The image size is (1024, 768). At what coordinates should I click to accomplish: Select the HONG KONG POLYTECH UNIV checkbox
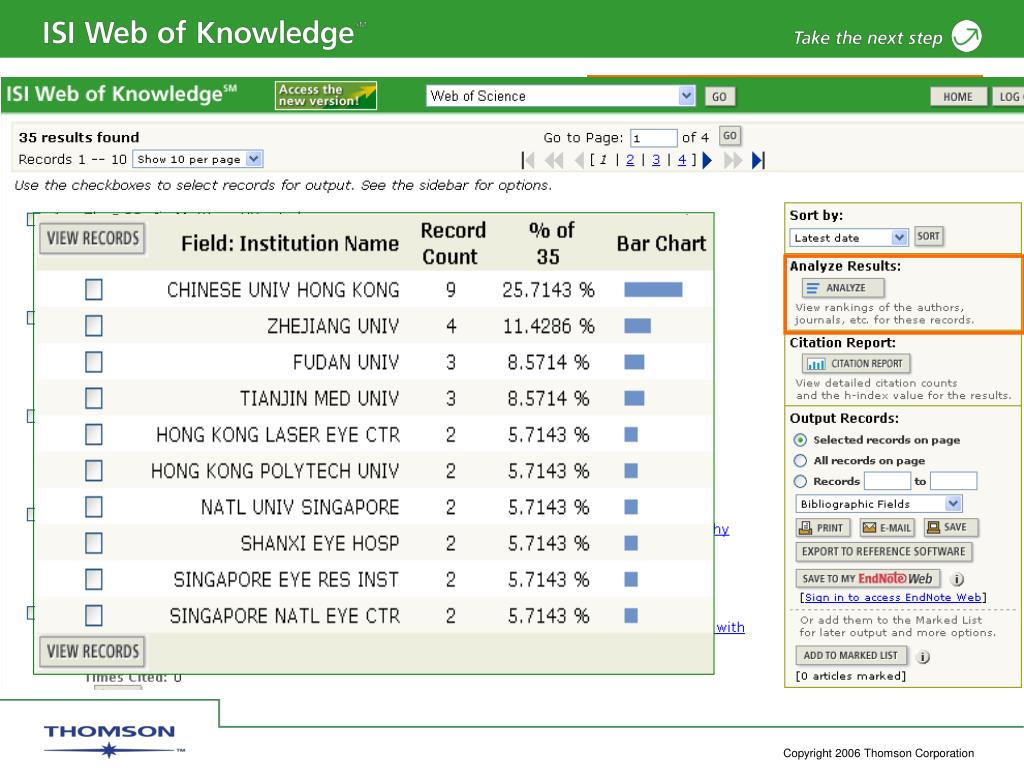pyautogui.click(x=94, y=470)
